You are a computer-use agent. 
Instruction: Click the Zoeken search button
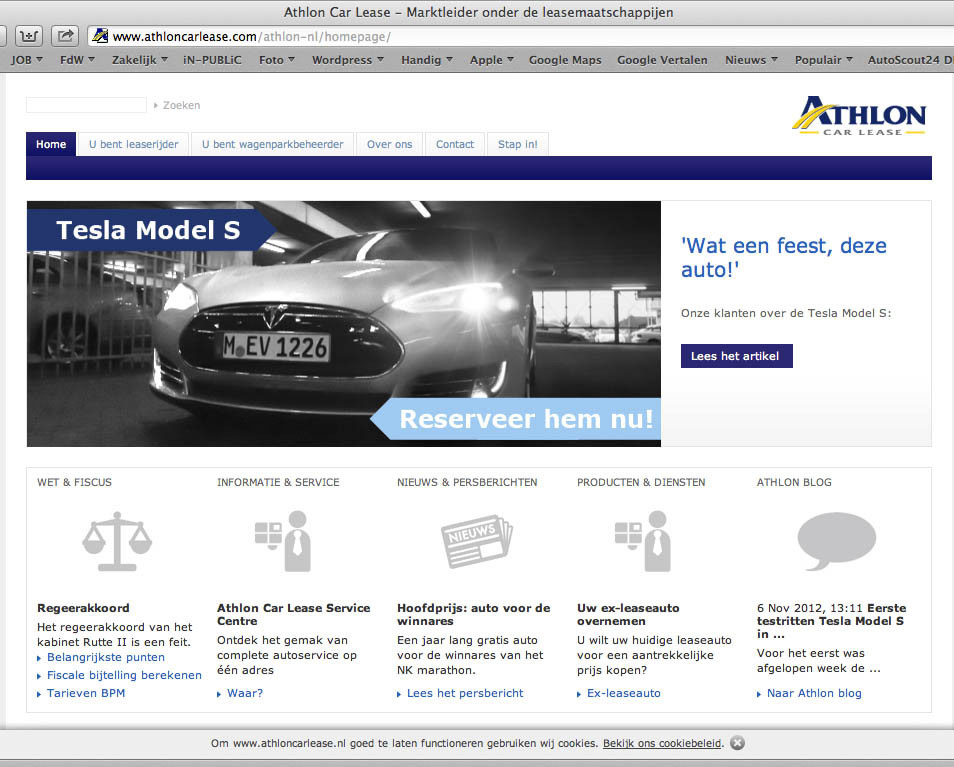pos(177,105)
